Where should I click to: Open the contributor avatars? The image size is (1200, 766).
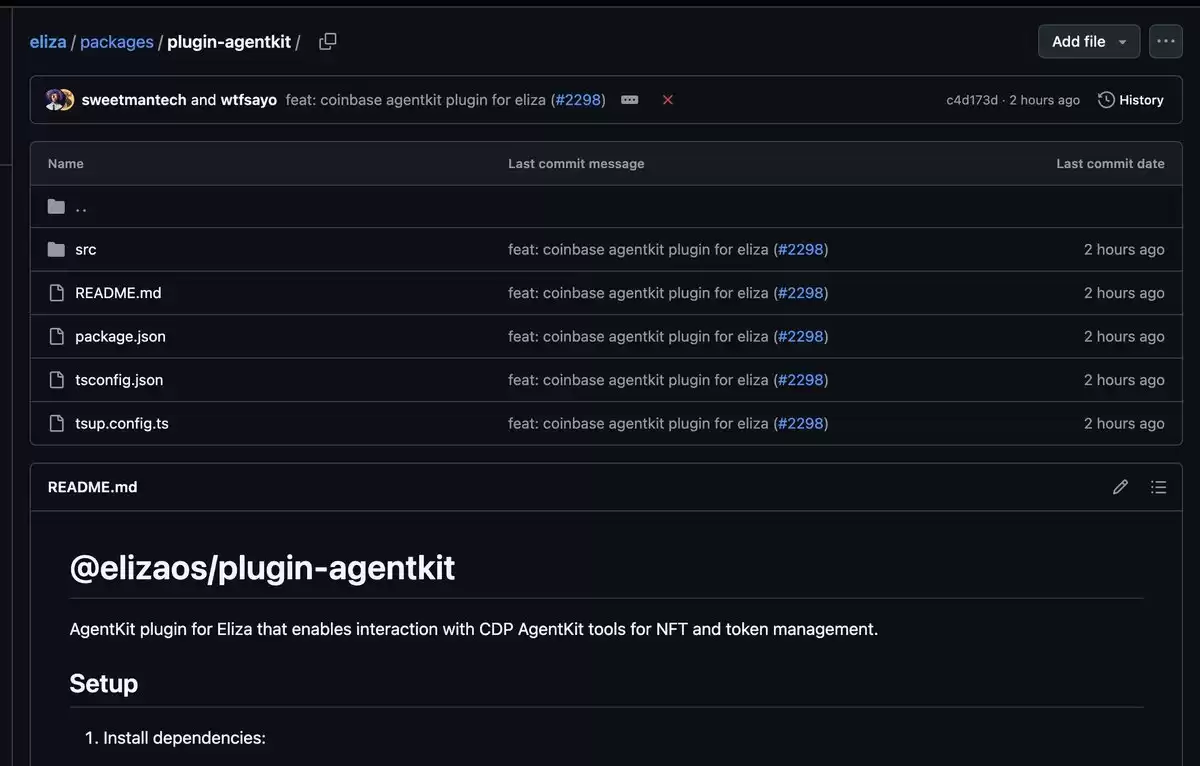60,100
